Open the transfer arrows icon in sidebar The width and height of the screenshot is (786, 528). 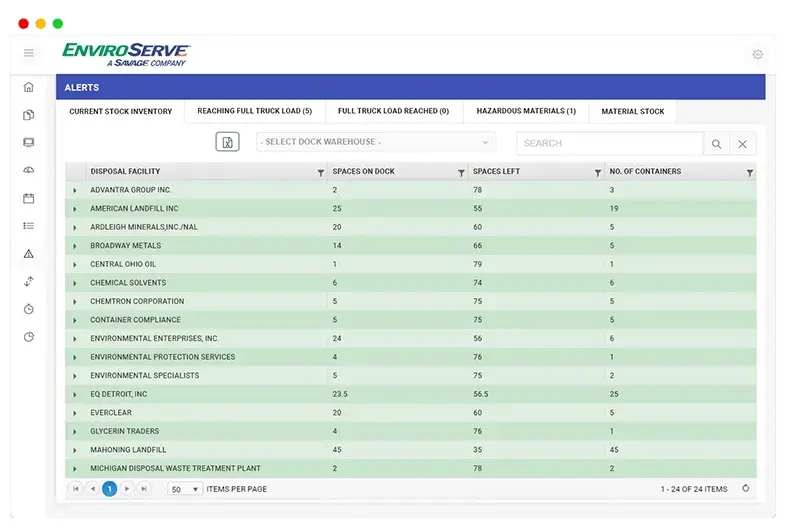pyautogui.click(x=29, y=281)
